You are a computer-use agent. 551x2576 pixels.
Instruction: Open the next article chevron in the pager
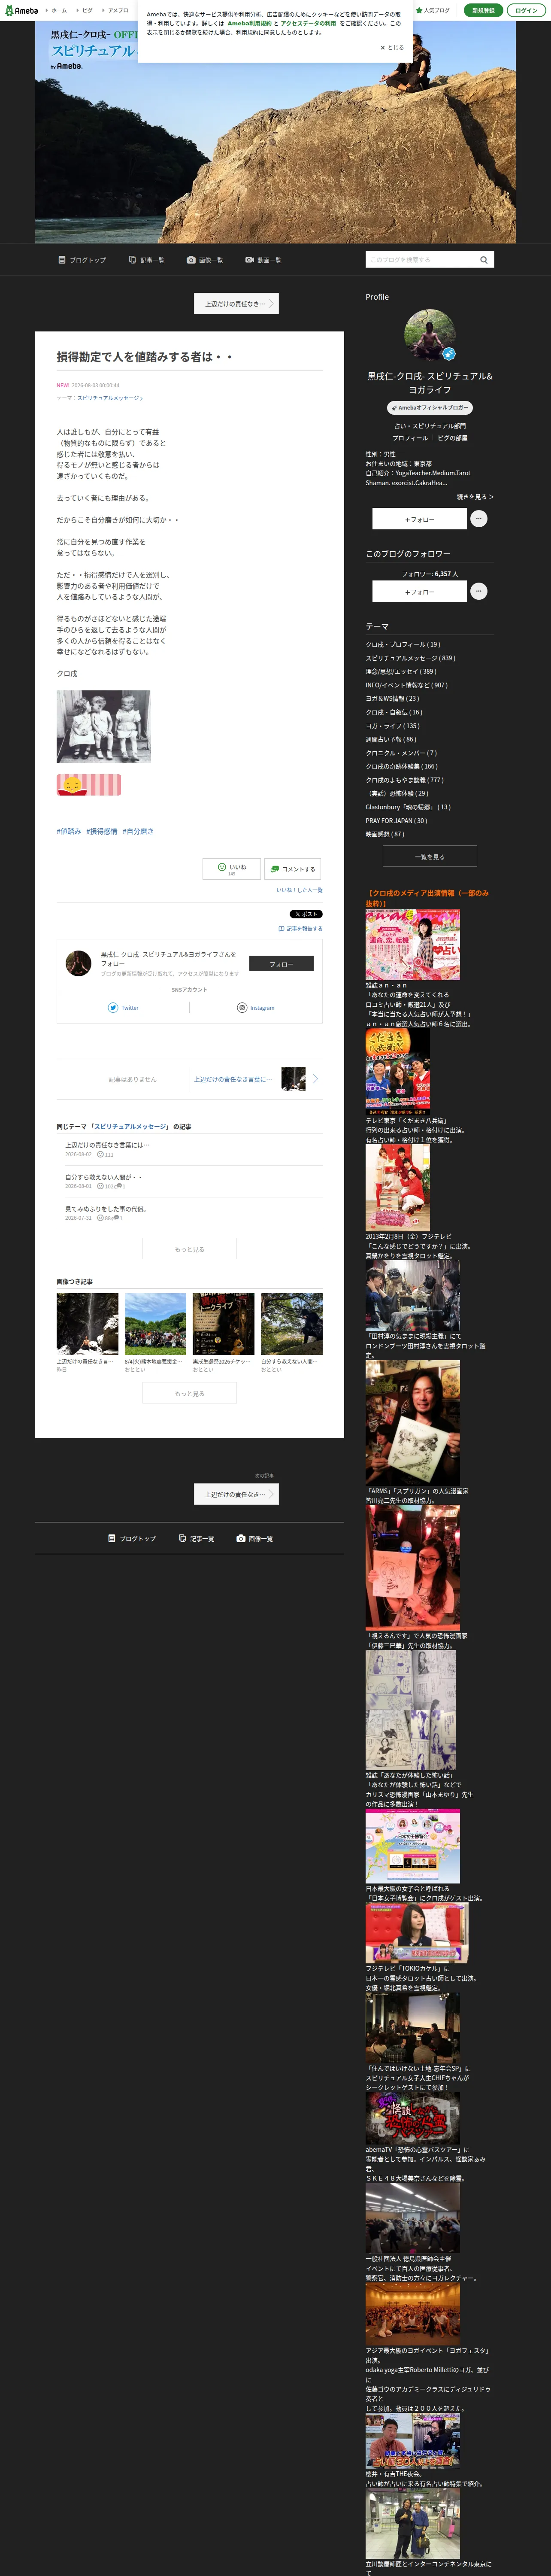pyautogui.click(x=315, y=1079)
